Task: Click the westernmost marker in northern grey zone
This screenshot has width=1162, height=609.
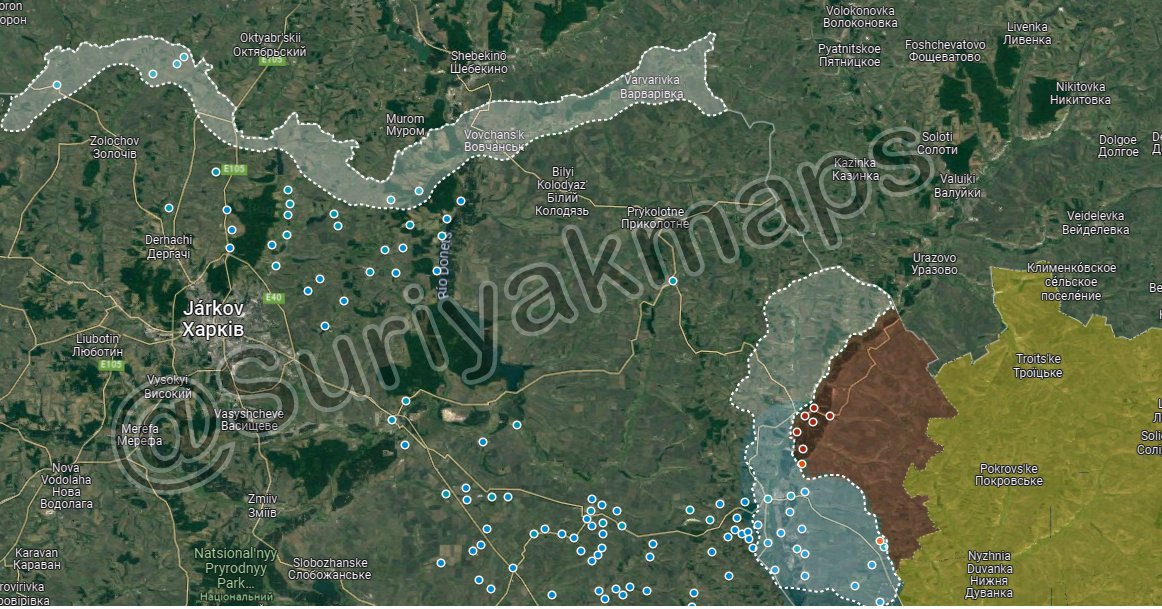Action: 56,85
